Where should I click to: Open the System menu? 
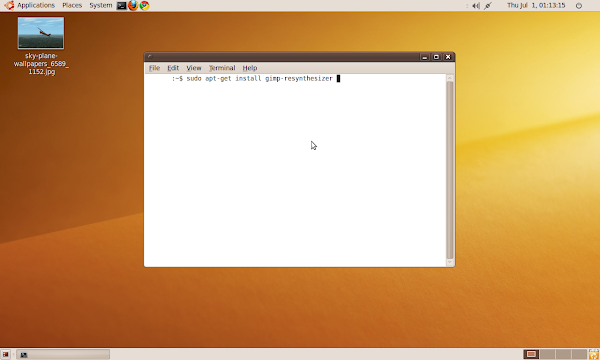tap(101, 5)
